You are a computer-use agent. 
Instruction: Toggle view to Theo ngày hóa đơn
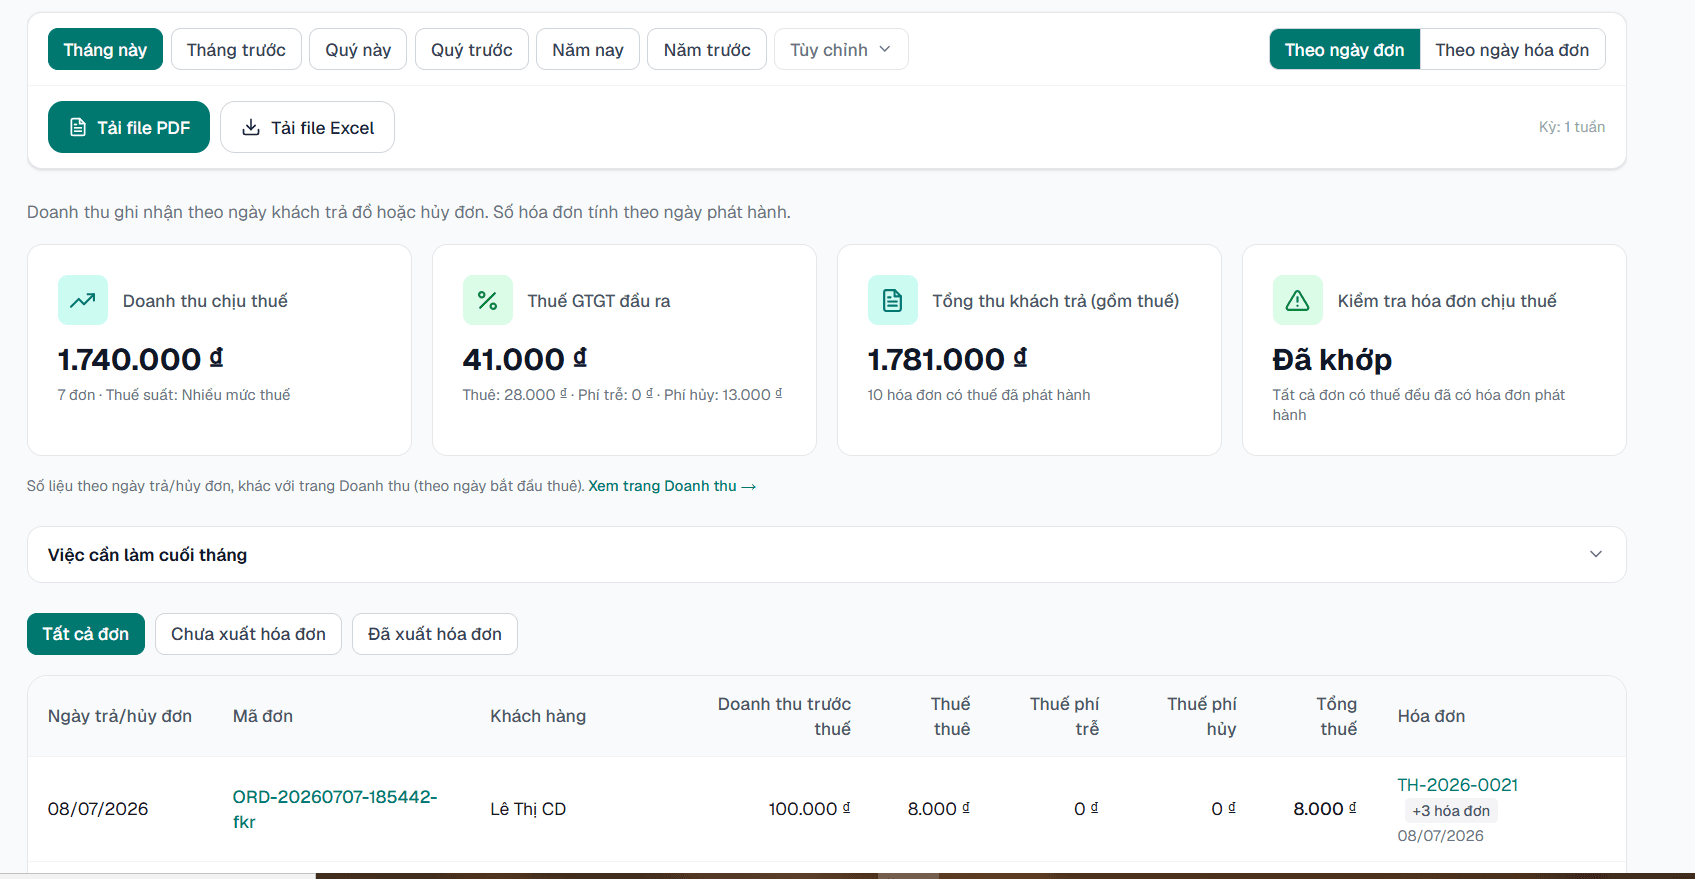pyautogui.click(x=1512, y=50)
